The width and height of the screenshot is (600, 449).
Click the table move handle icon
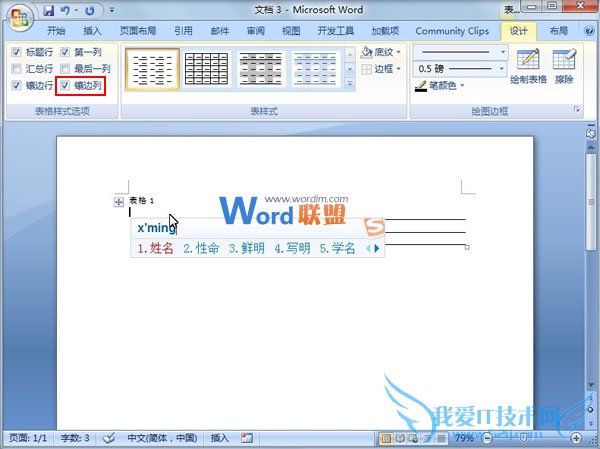pyautogui.click(x=119, y=202)
